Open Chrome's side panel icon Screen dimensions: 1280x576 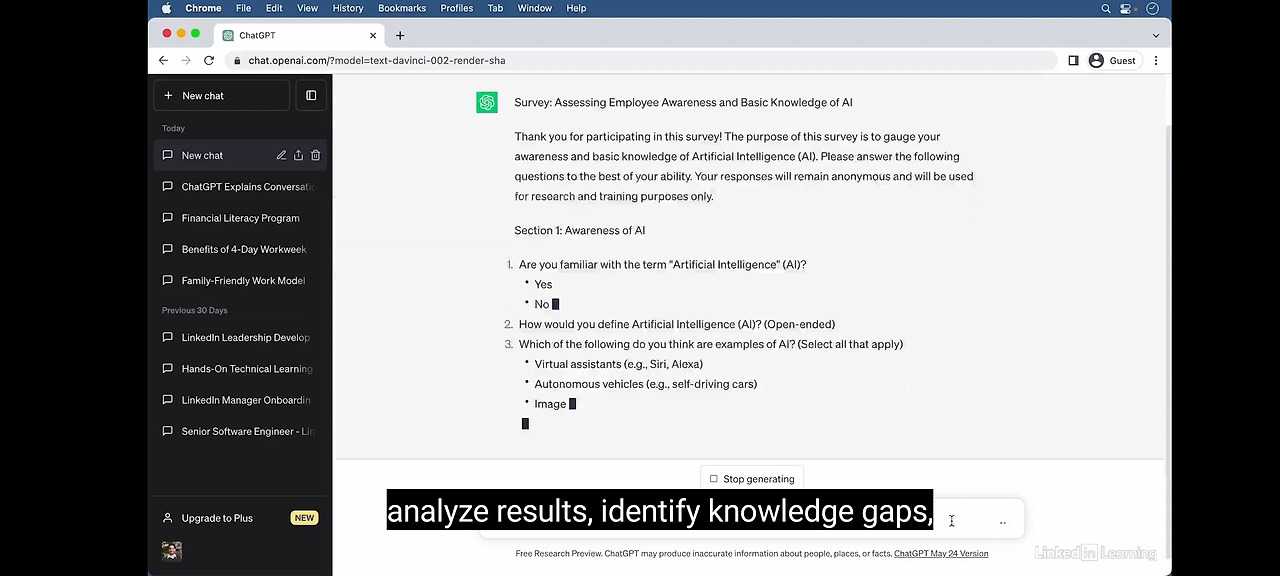(1073, 60)
